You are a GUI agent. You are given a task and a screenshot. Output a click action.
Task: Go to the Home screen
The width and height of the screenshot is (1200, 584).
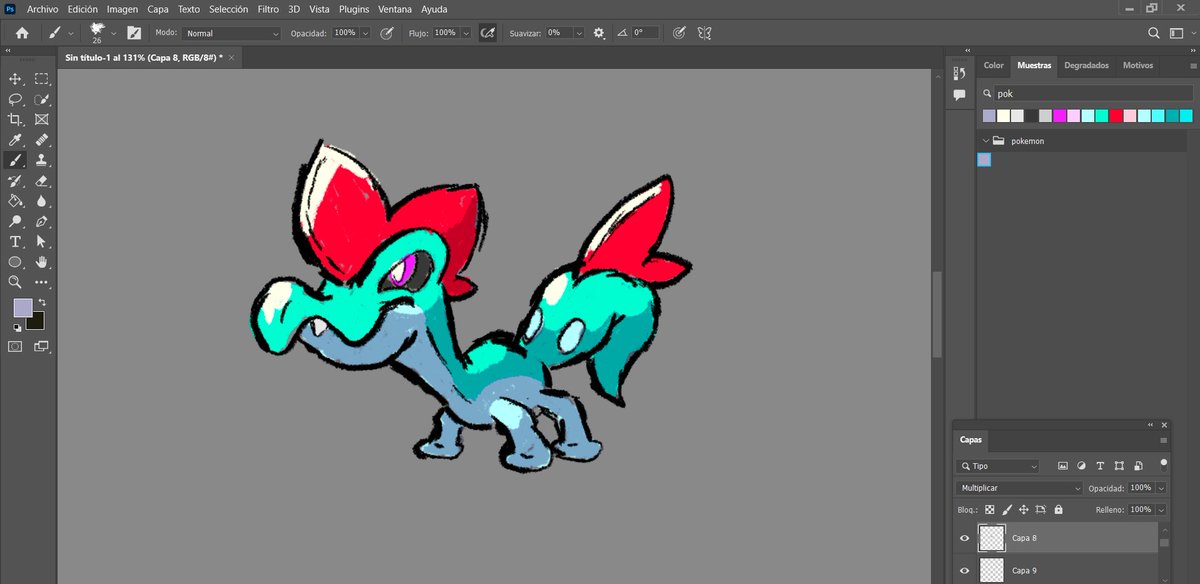[22, 33]
